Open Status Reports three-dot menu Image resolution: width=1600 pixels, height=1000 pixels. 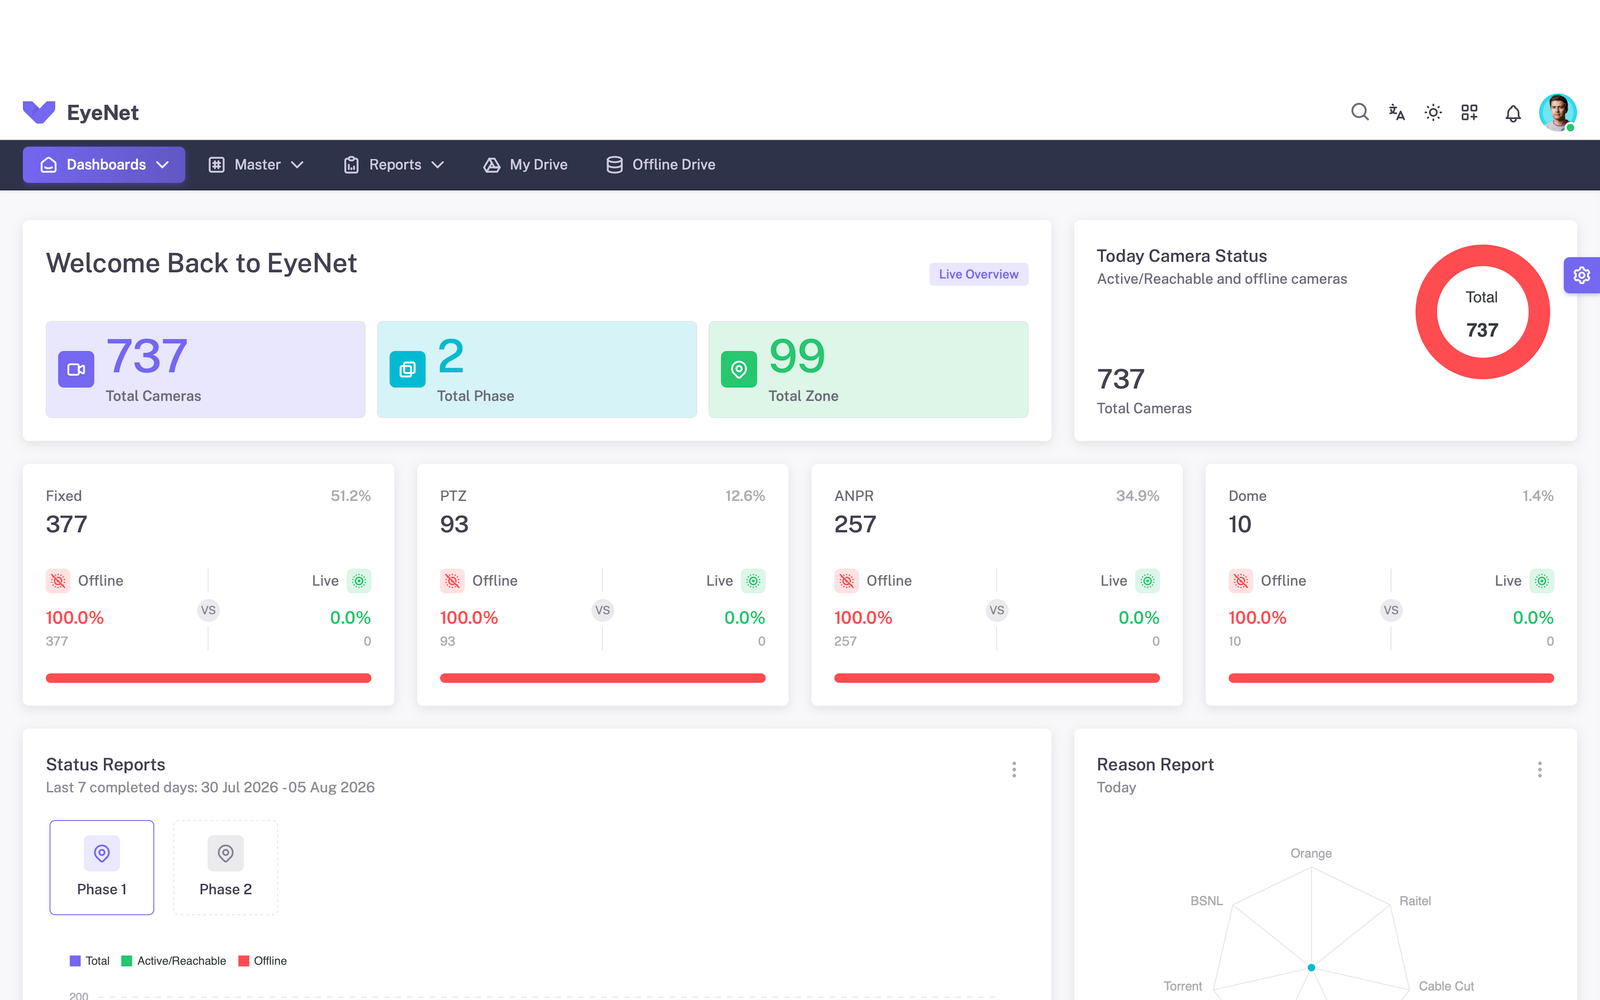point(1014,769)
